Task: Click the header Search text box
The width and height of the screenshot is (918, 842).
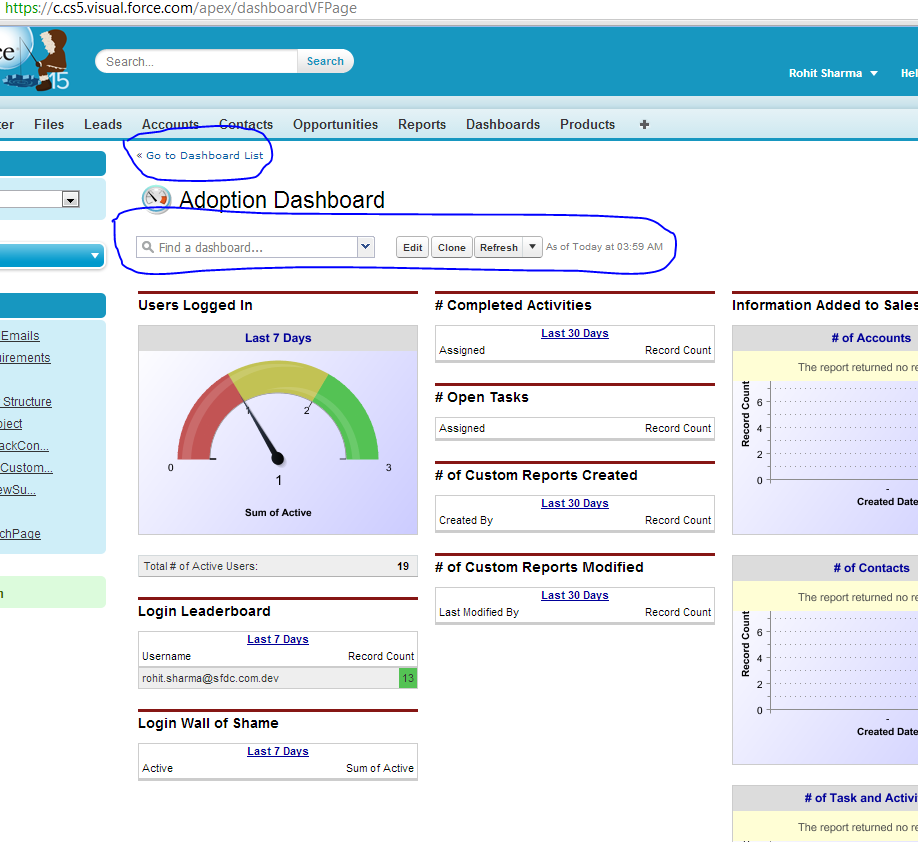Action: click(x=197, y=61)
